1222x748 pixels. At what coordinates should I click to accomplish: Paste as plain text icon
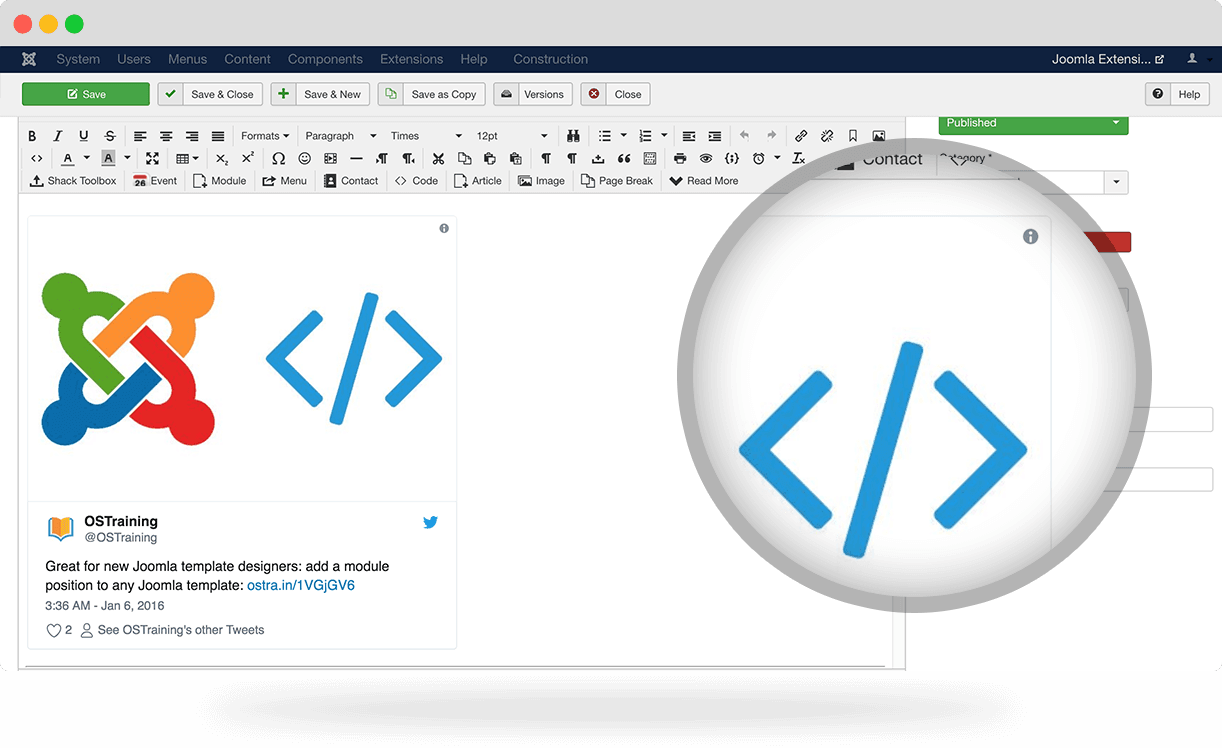coord(516,158)
